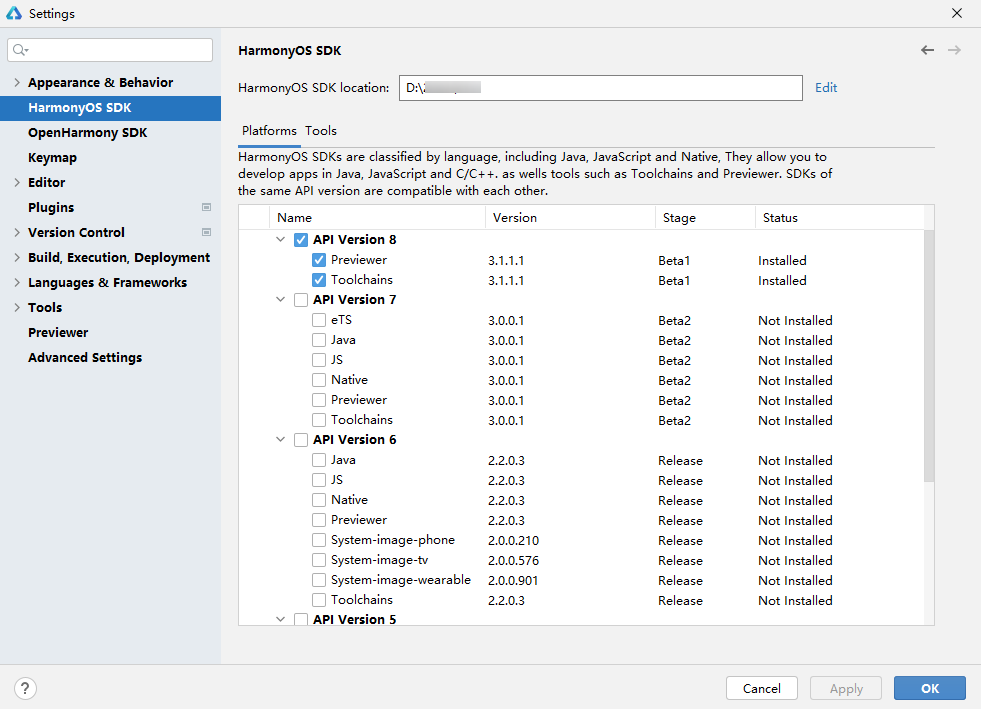Click the Stage column header
The width and height of the screenshot is (981, 709).
point(705,218)
